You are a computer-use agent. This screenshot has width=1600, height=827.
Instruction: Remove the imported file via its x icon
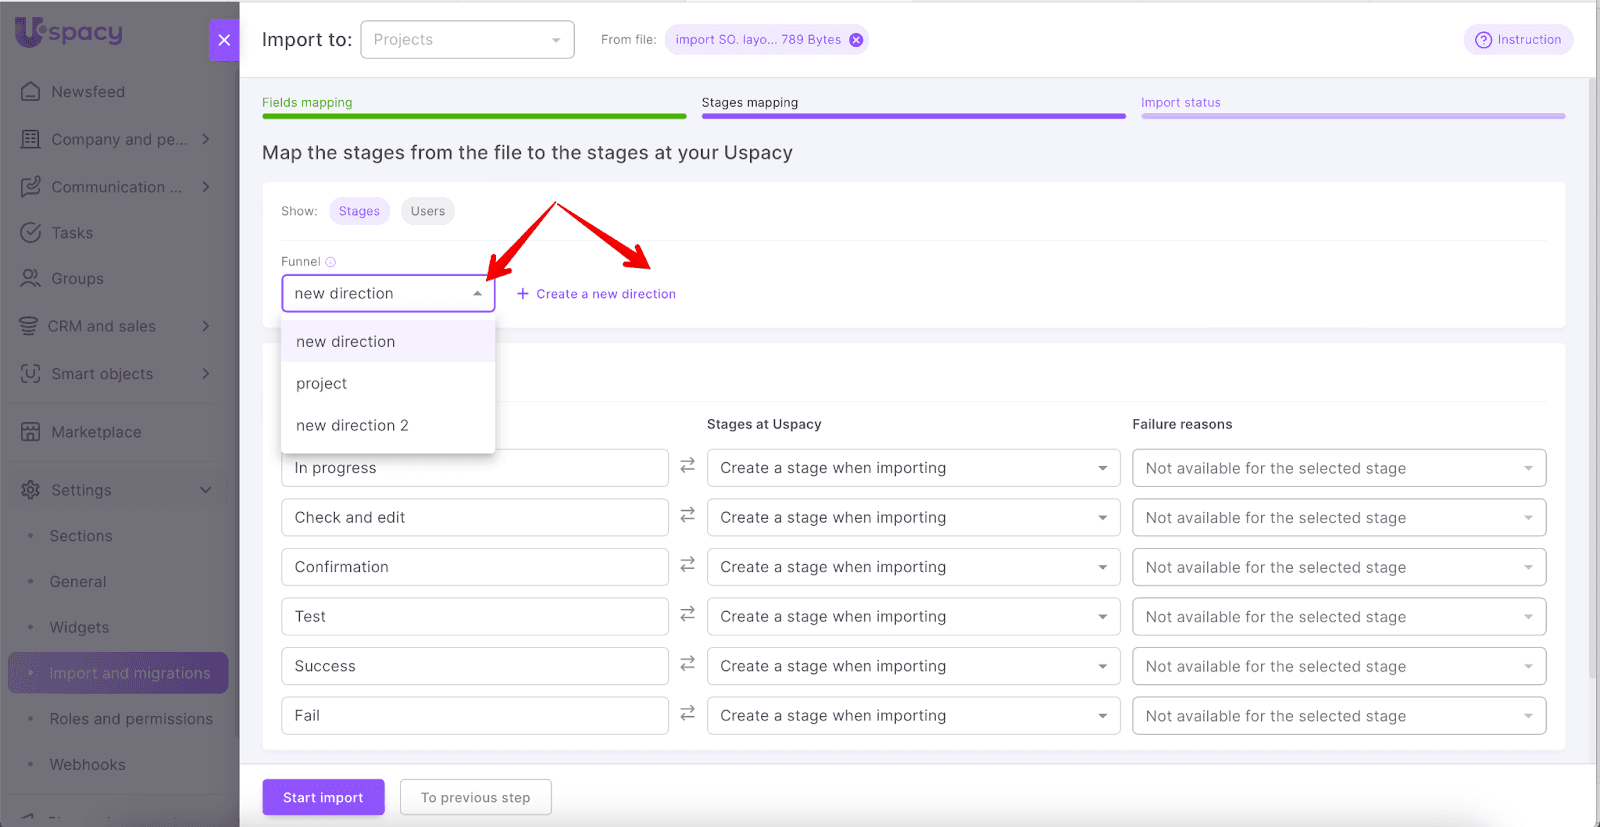[856, 40]
